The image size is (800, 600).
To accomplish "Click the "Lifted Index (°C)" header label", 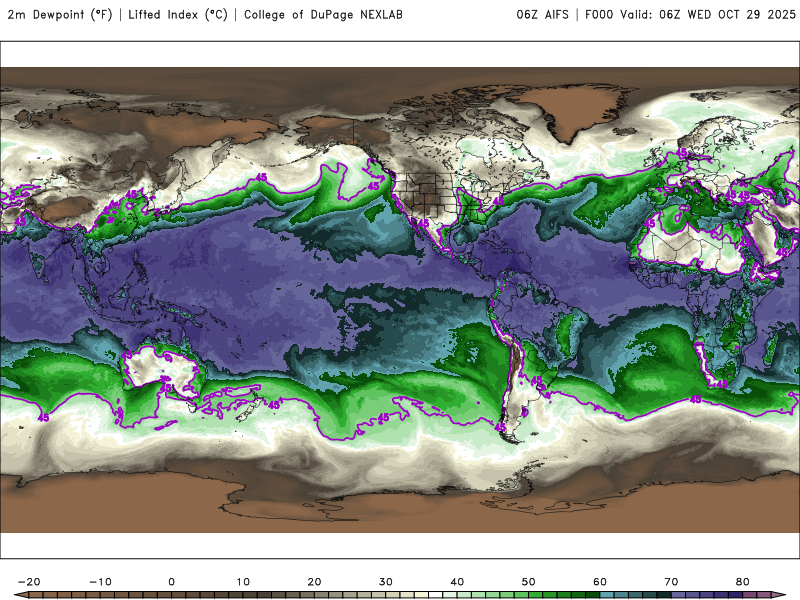I will (178, 14).
